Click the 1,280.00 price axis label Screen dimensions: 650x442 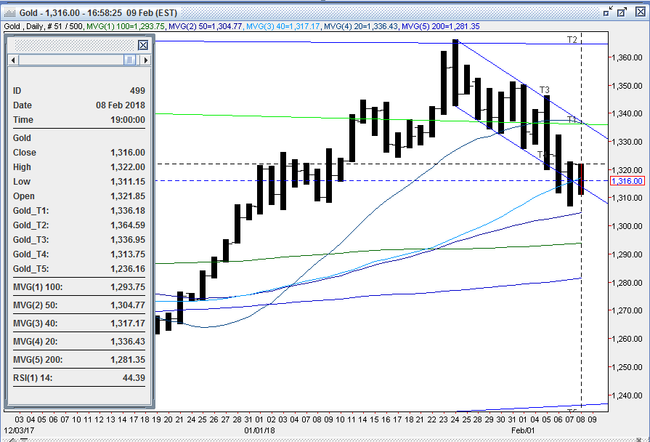(x=627, y=283)
